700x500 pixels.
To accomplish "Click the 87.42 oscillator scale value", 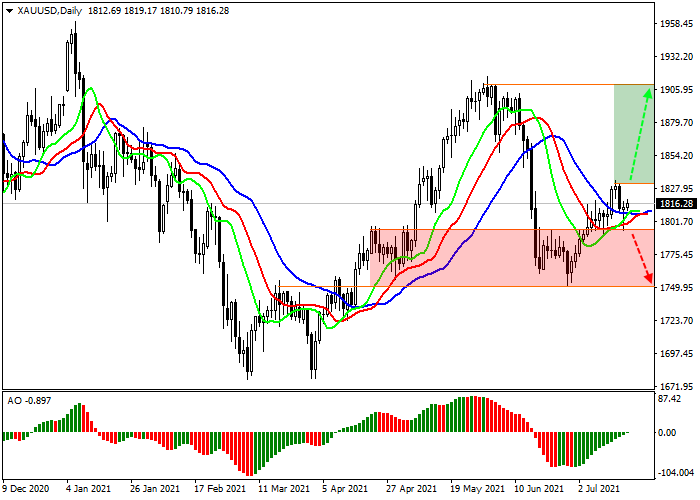I will (670, 398).
